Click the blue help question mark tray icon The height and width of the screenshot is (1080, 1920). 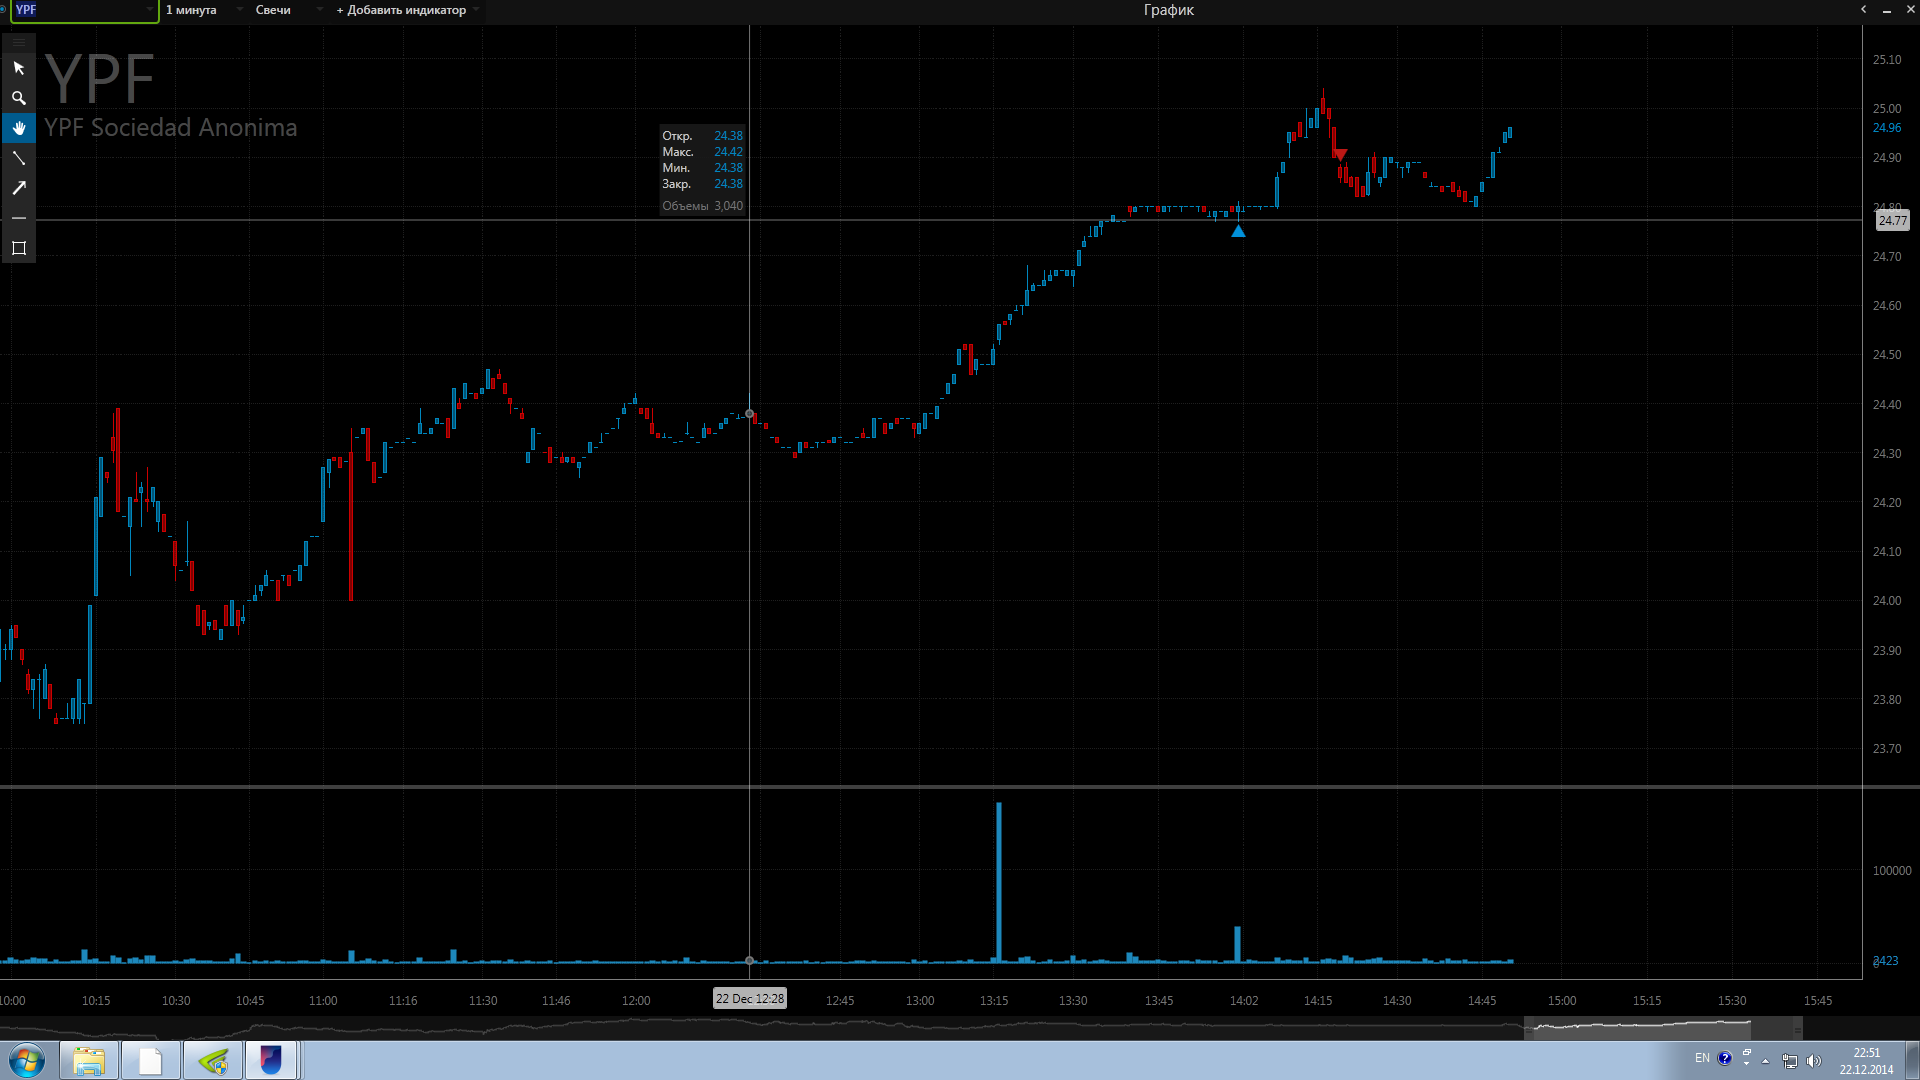pos(1725,1058)
